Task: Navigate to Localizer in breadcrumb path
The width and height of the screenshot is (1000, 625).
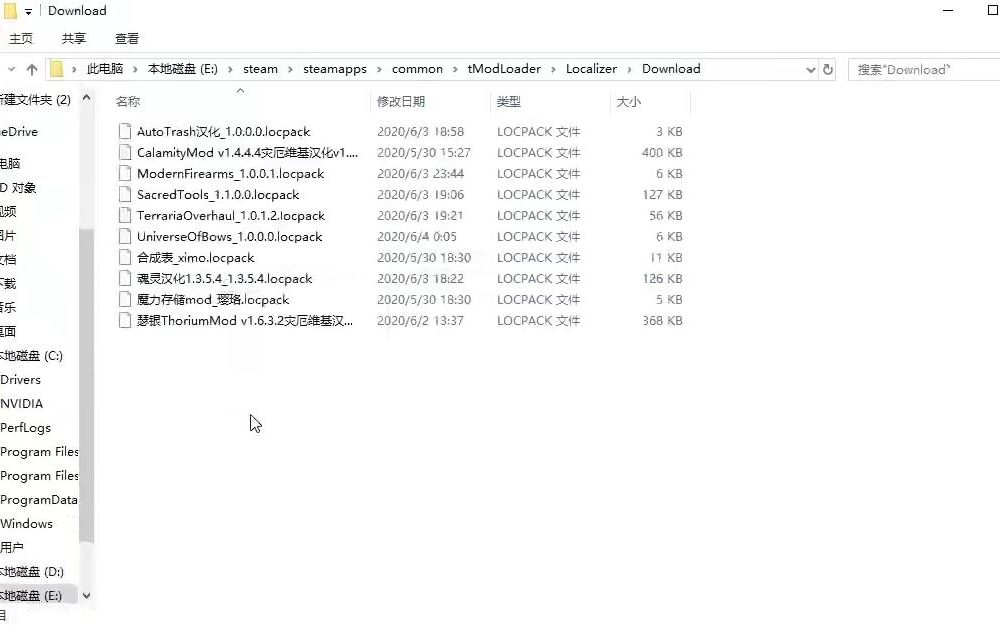Action: (x=591, y=69)
